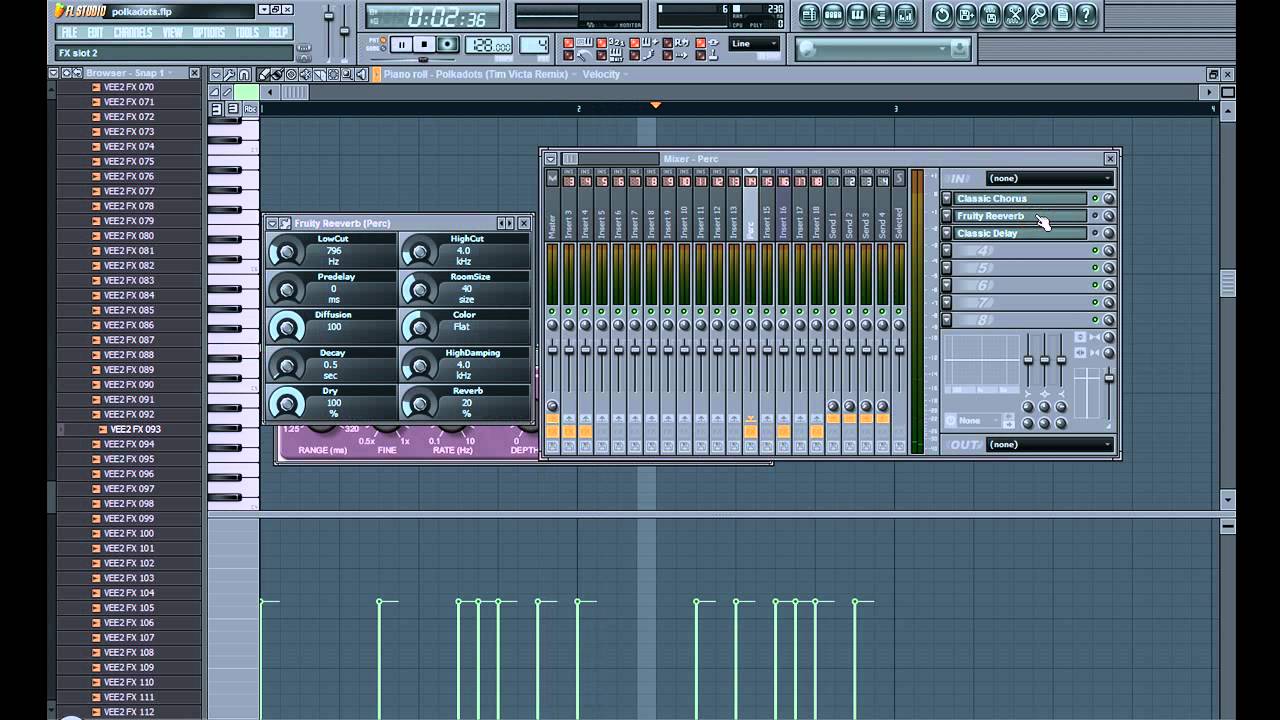Open the CHANNELS menu
This screenshot has height=720, width=1280.
tap(133, 32)
